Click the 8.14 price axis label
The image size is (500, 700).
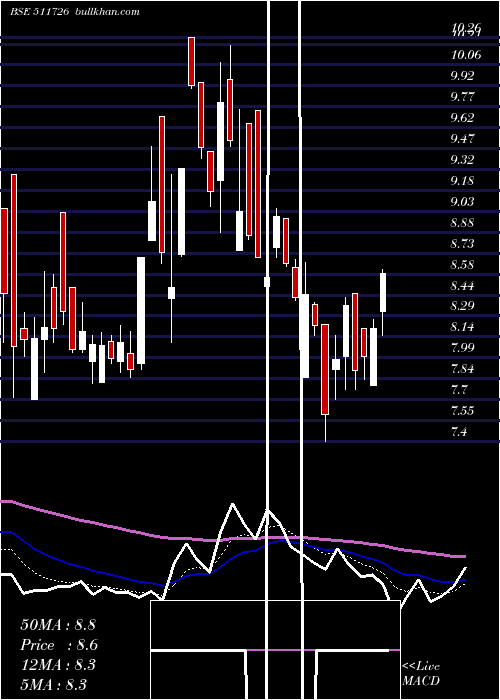(x=462, y=327)
